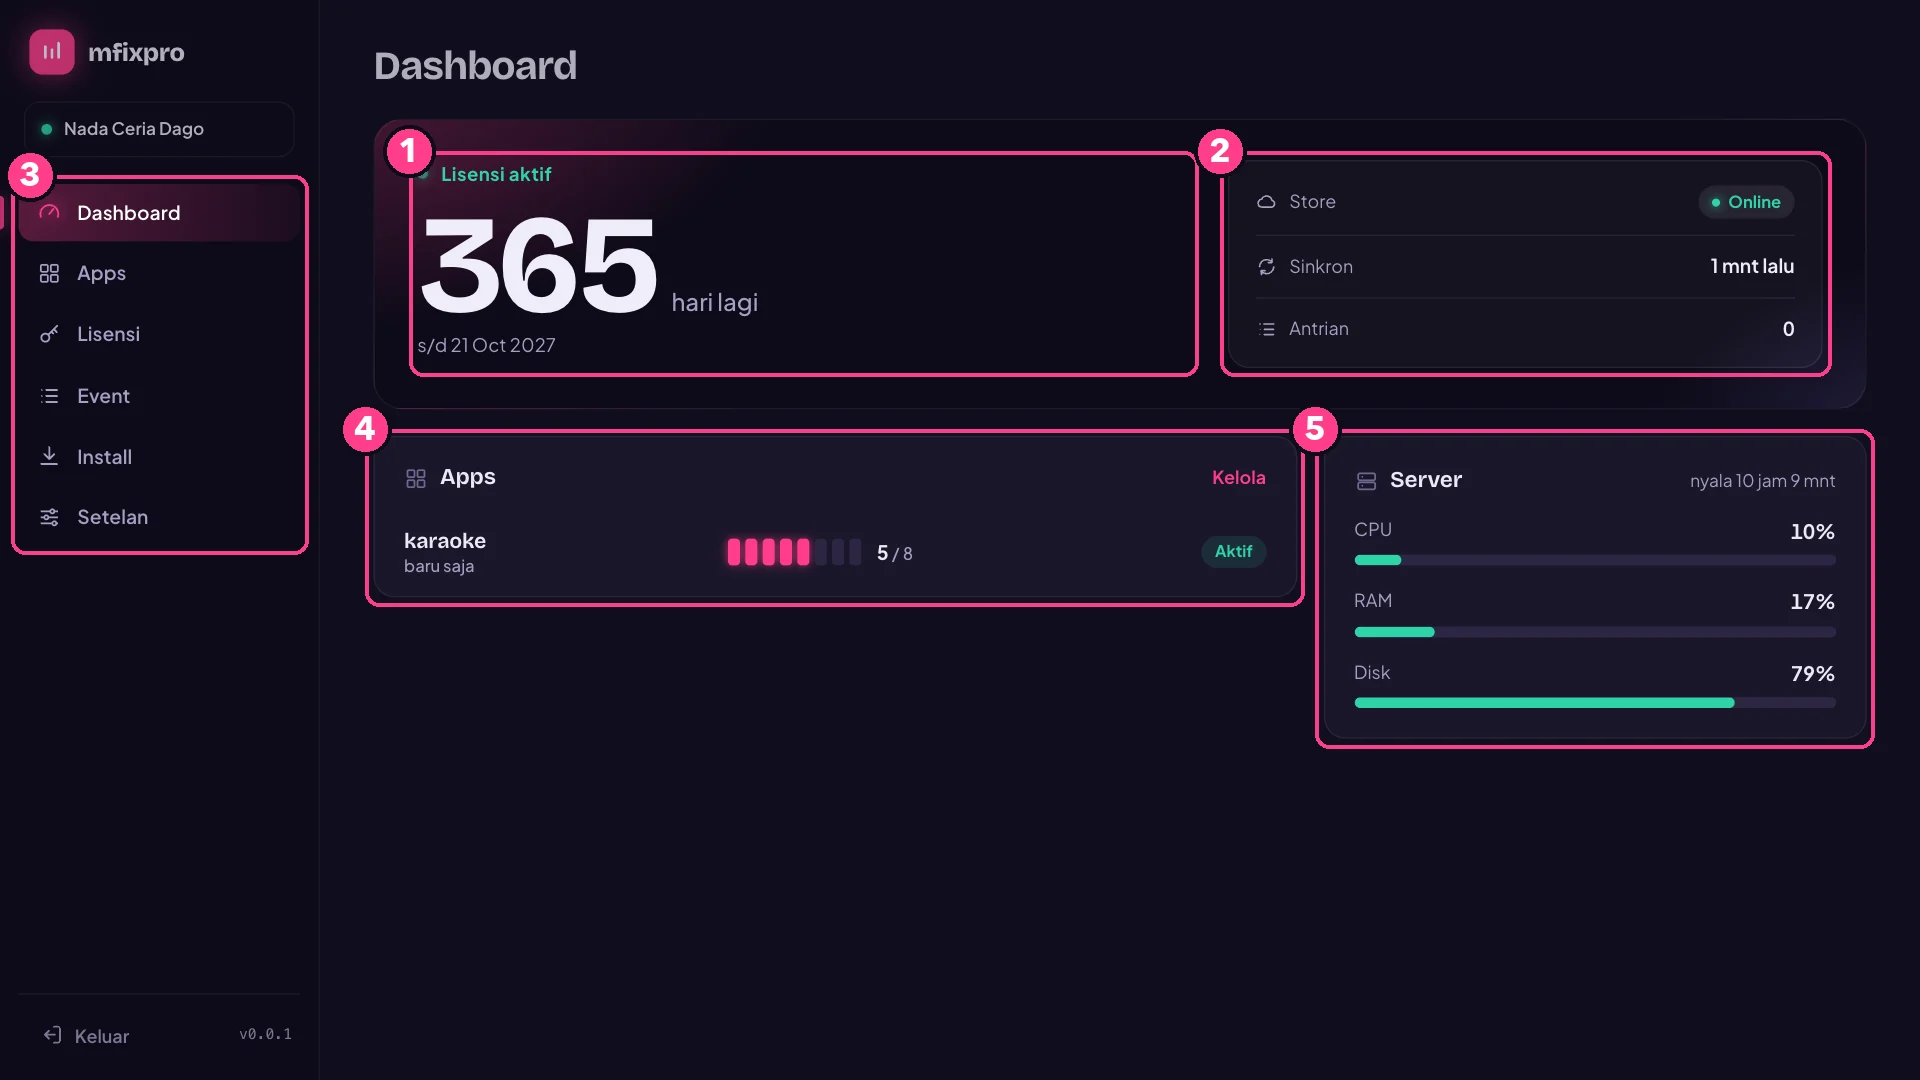This screenshot has height=1080, width=1920.
Task: Click the Store cloud icon
Action: [1266, 202]
